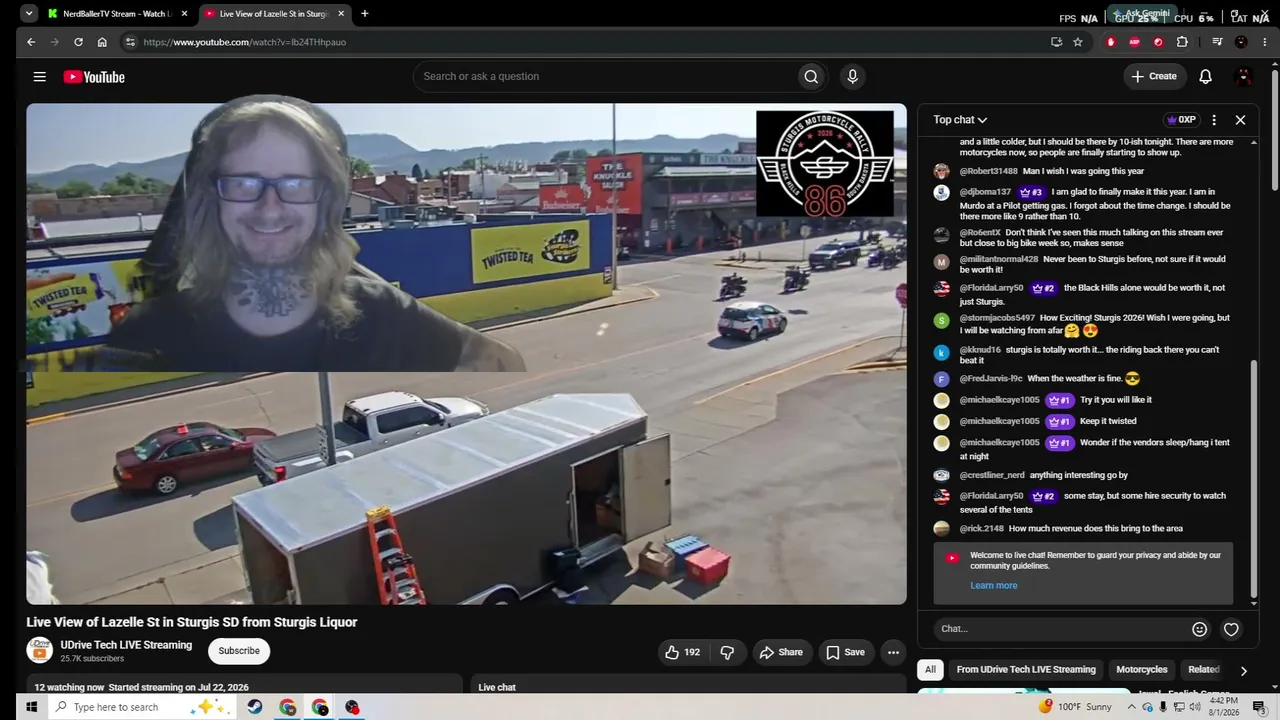Open the 0XP points badge

pos(1180,120)
